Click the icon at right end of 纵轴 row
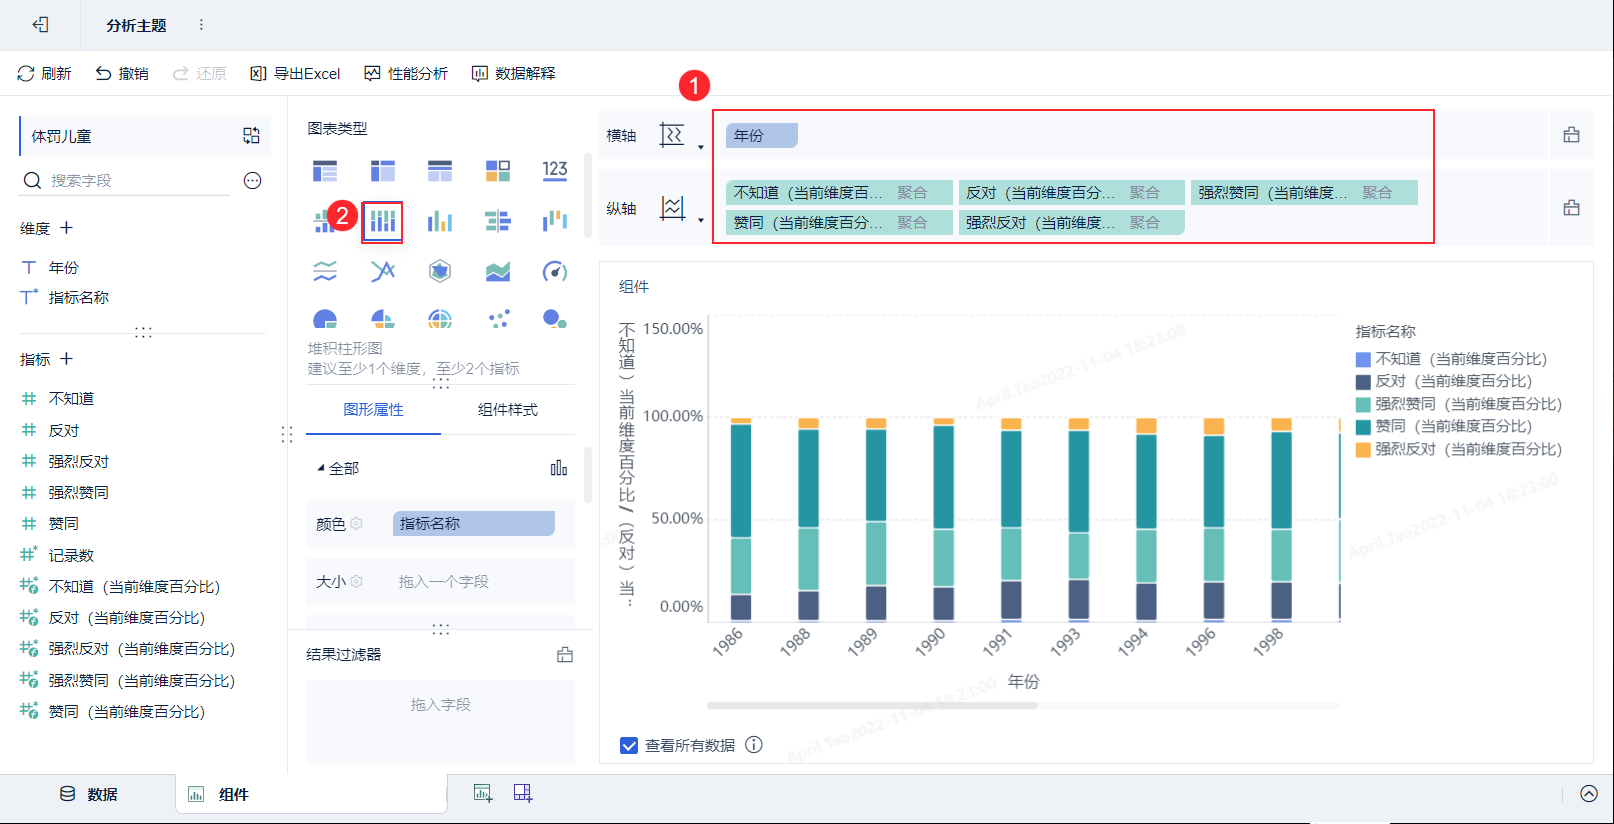 click(x=1572, y=208)
